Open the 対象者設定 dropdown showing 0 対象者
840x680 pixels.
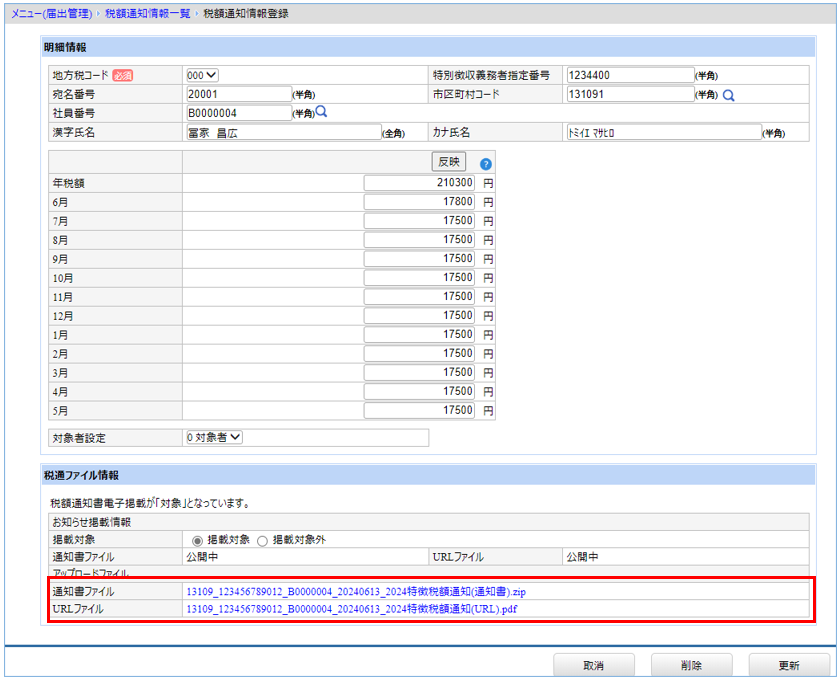[214, 438]
